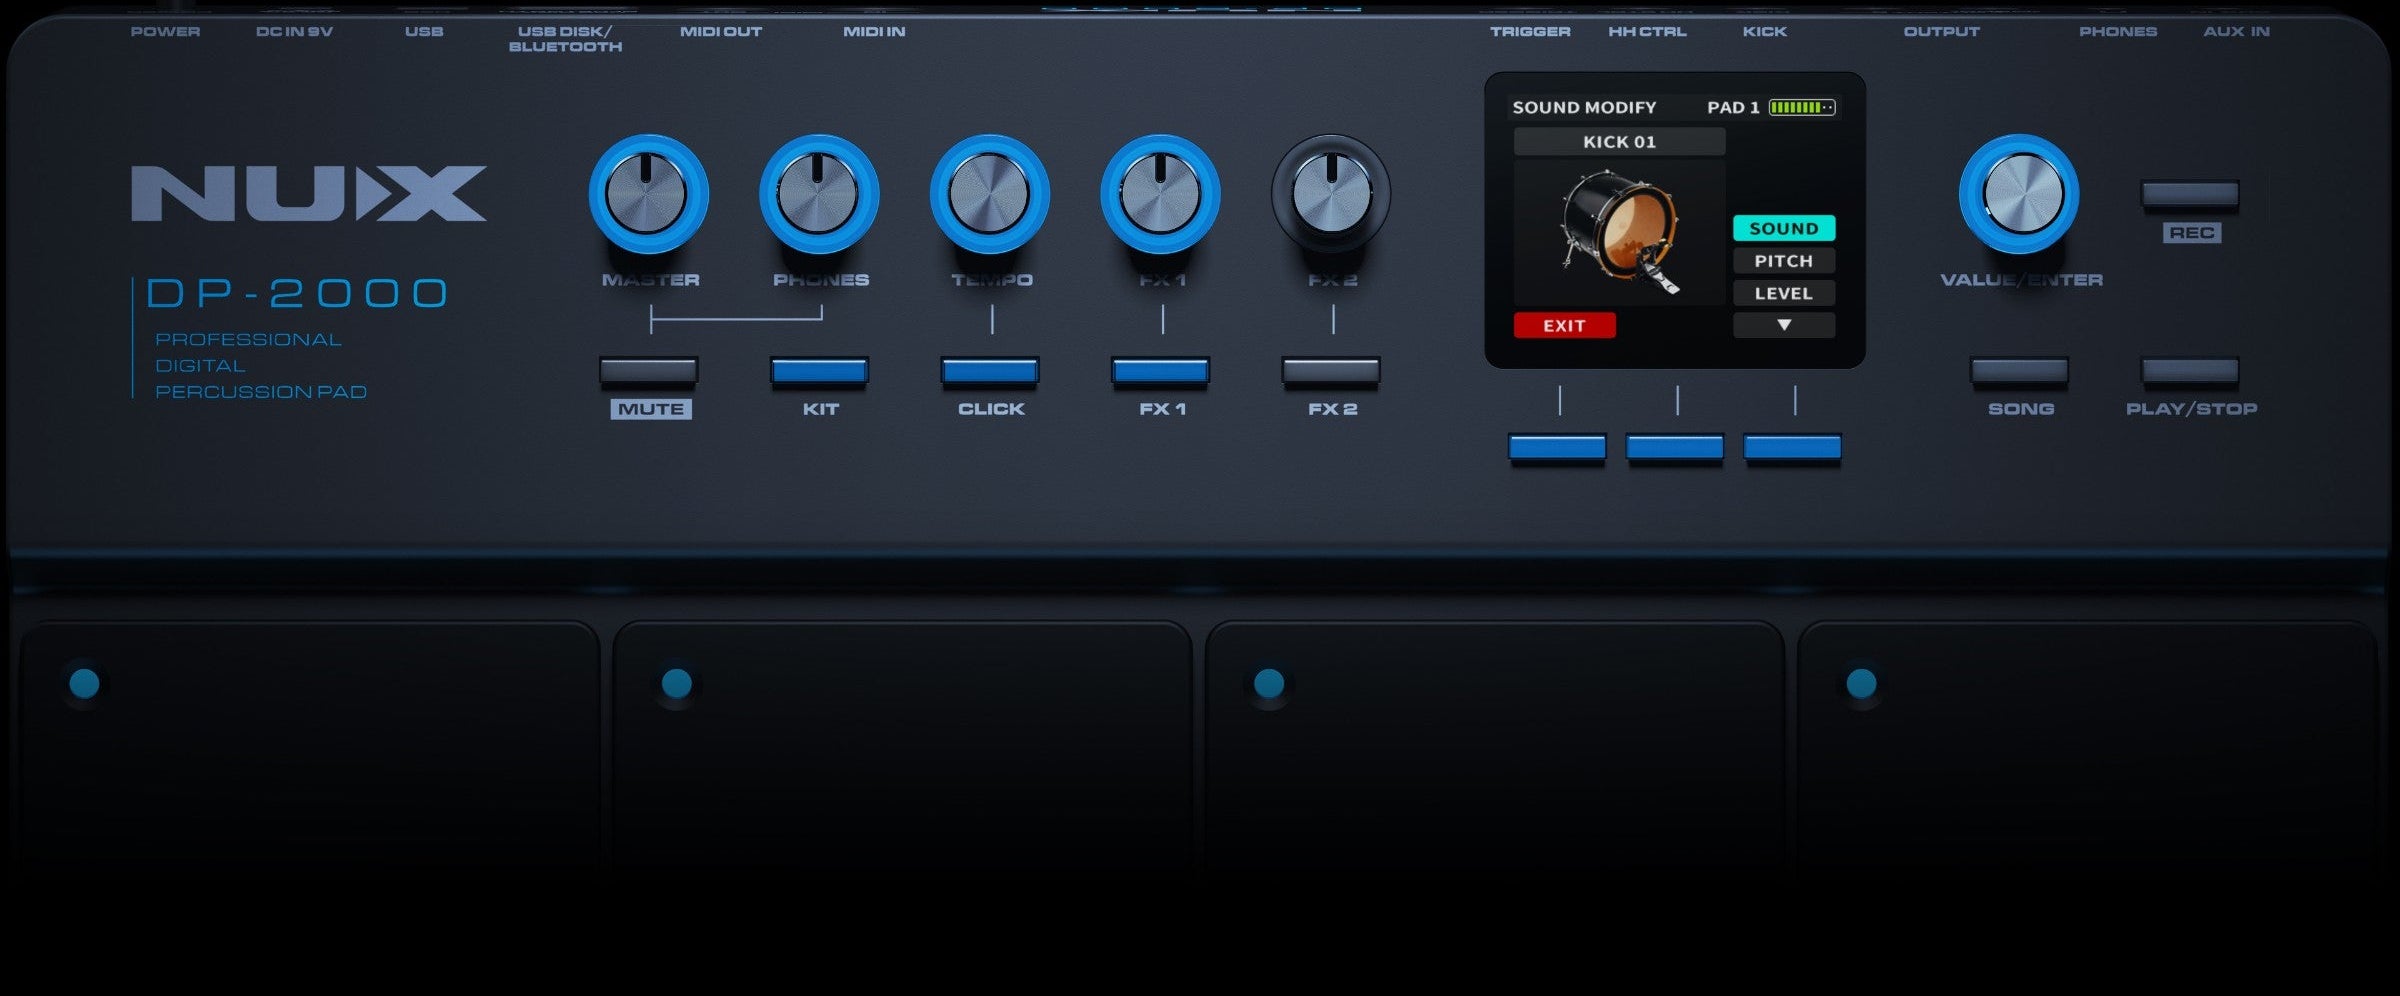
Task: Click the blue soft button under EXIT
Action: pyautogui.click(x=1557, y=447)
